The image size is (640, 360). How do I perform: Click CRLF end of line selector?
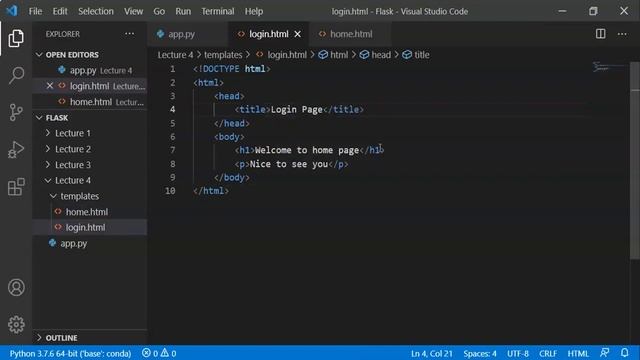pos(548,353)
